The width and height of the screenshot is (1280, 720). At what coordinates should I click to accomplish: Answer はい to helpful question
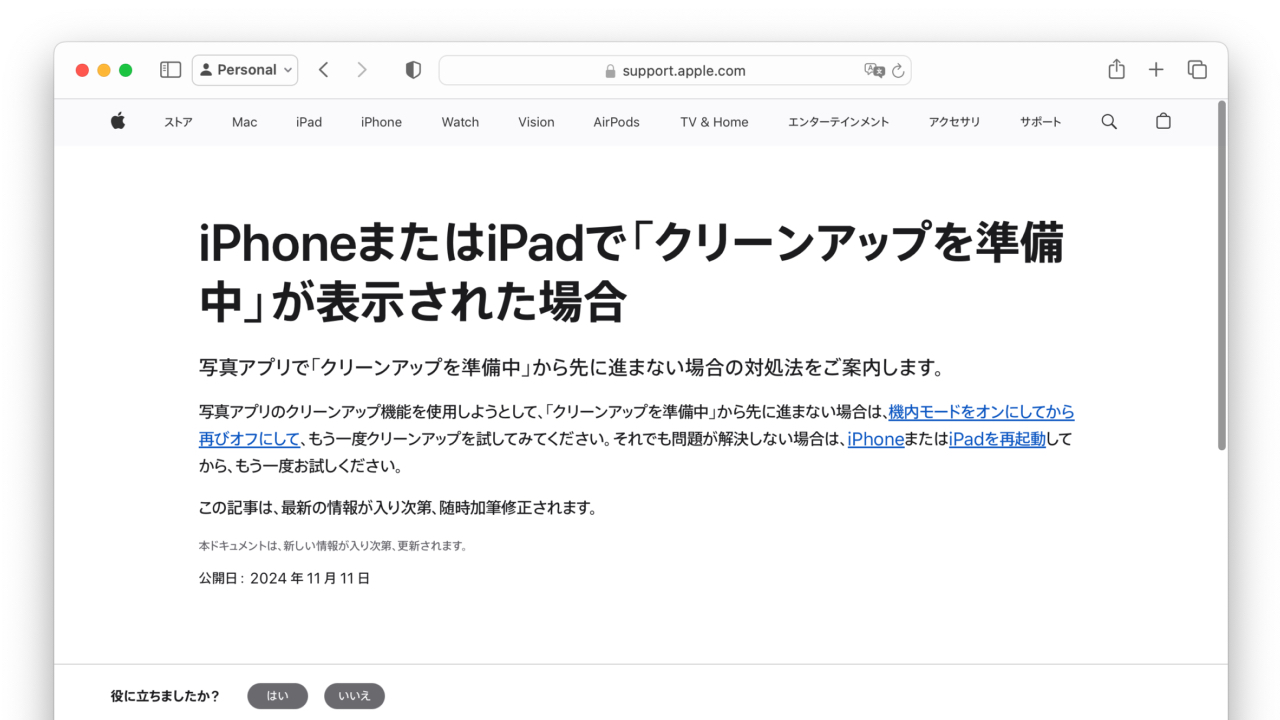[x=278, y=696]
